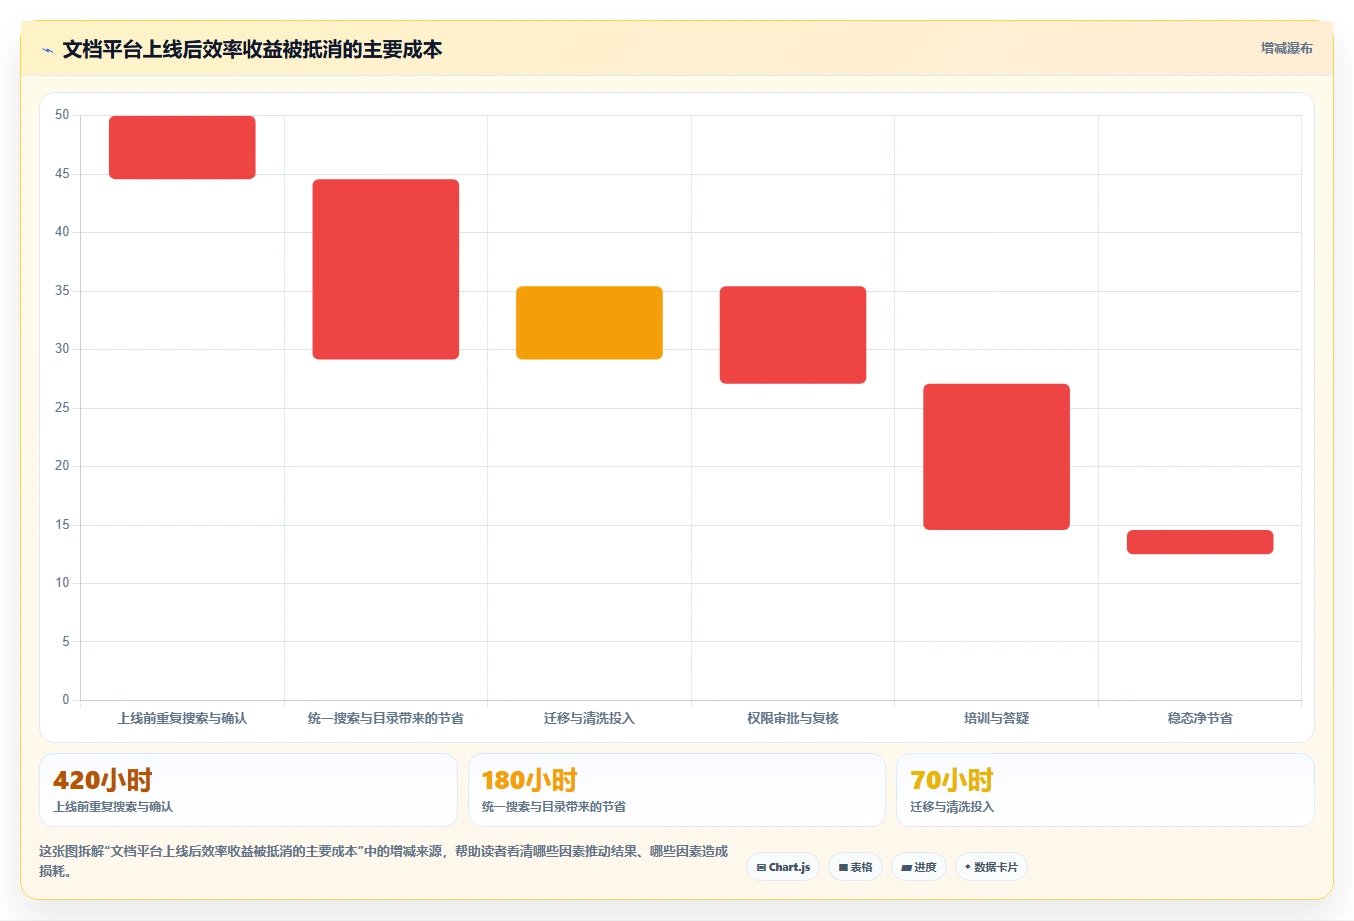
Task: Click the chart title 文档平台上线后效率收益被抵消的主要成本
Action: coord(252,49)
